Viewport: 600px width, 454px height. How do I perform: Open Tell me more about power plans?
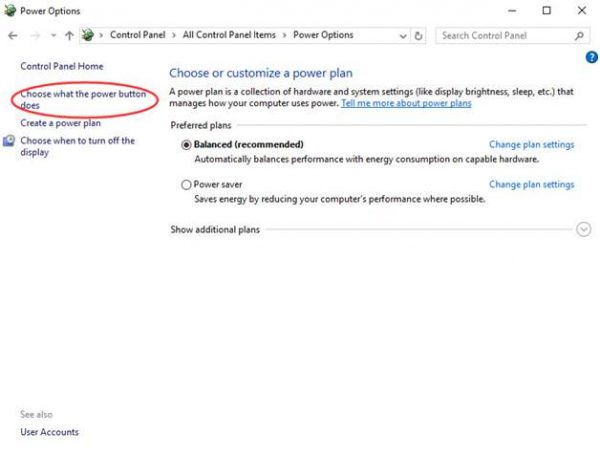[406, 103]
